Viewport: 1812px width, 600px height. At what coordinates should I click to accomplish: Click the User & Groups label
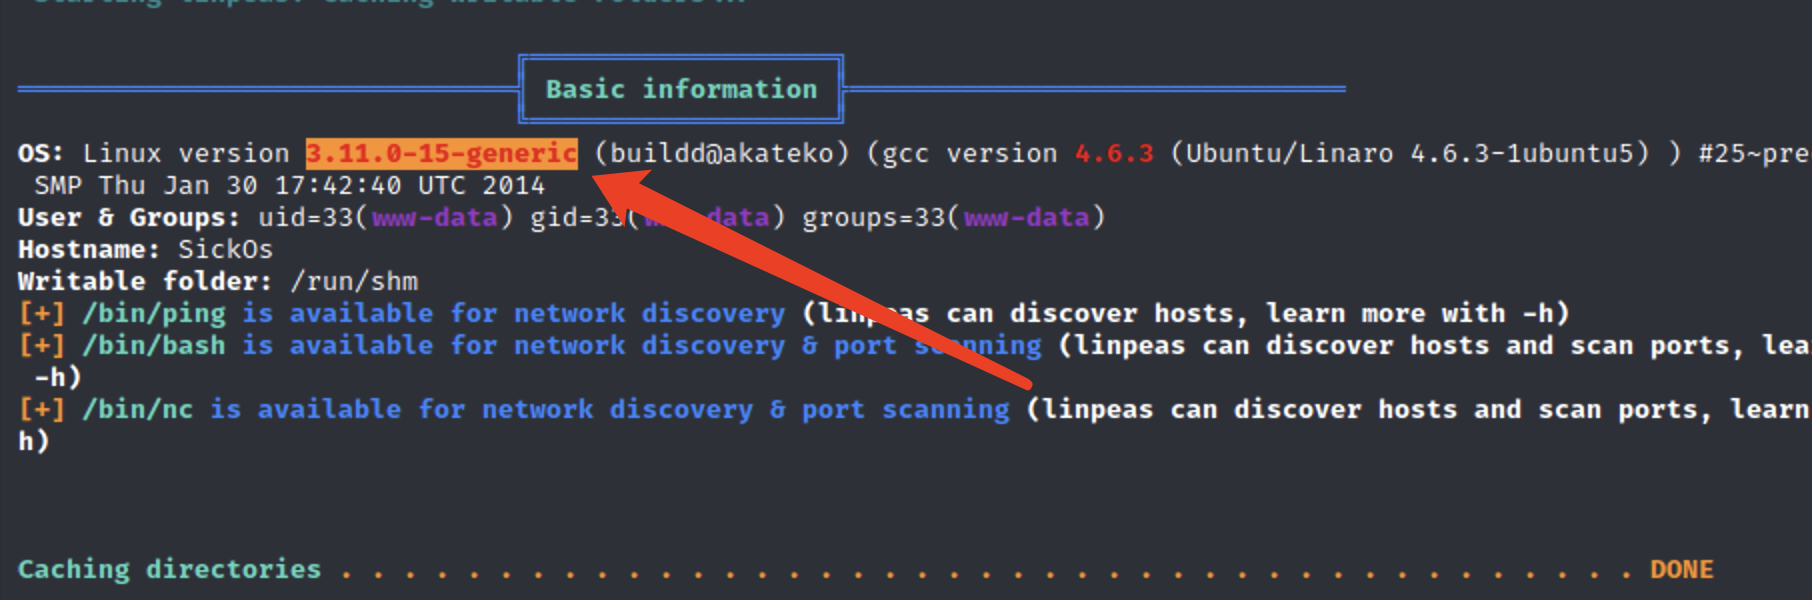(128, 217)
